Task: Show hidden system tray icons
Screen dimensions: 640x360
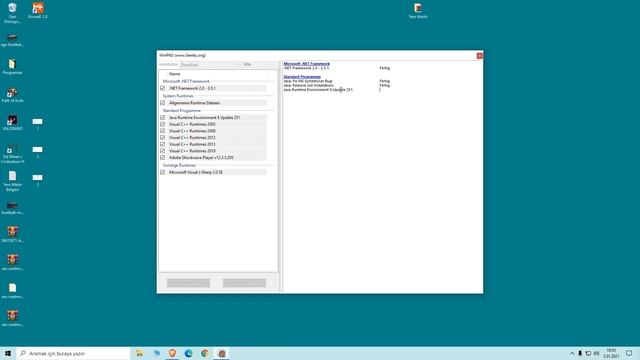Action: coord(572,353)
